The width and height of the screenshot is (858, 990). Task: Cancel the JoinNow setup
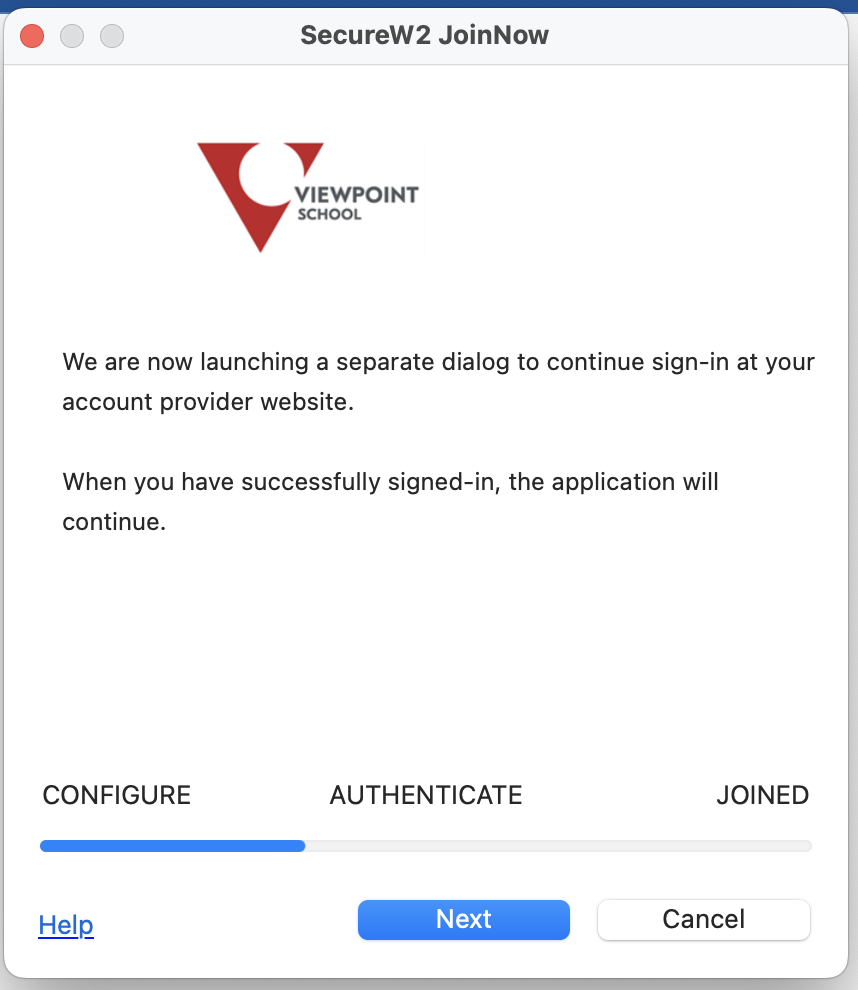(703, 919)
